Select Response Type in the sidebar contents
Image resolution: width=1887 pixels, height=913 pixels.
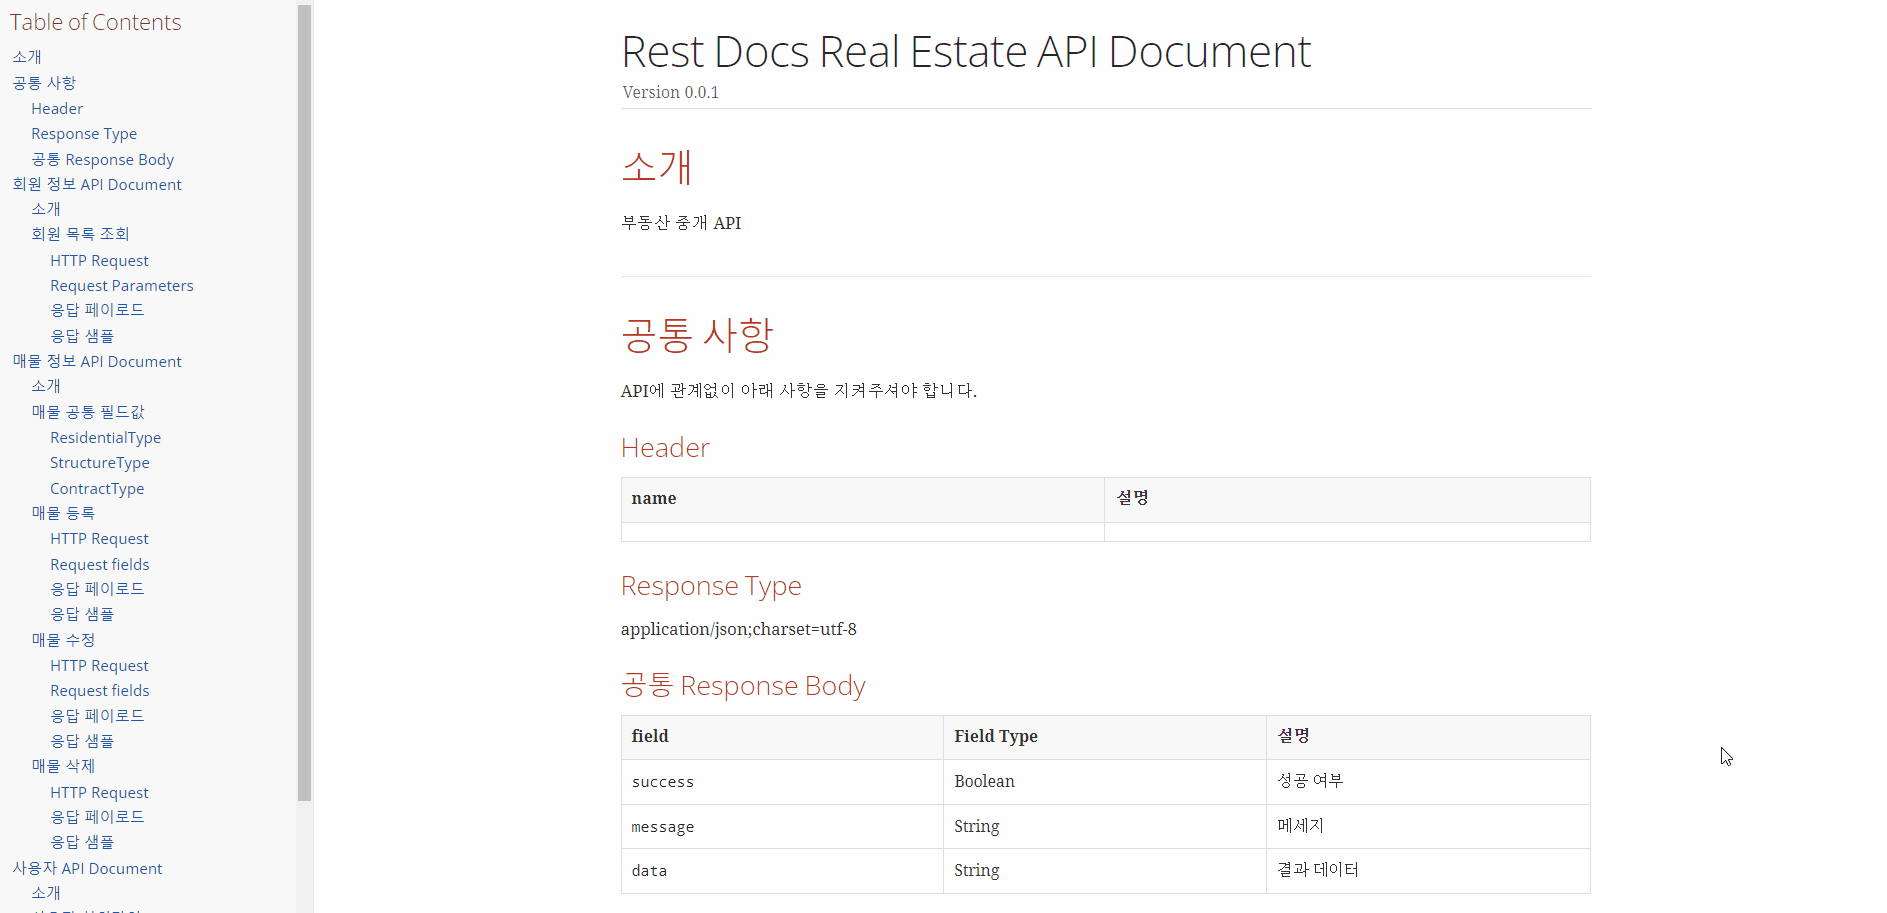pyautogui.click(x=84, y=134)
